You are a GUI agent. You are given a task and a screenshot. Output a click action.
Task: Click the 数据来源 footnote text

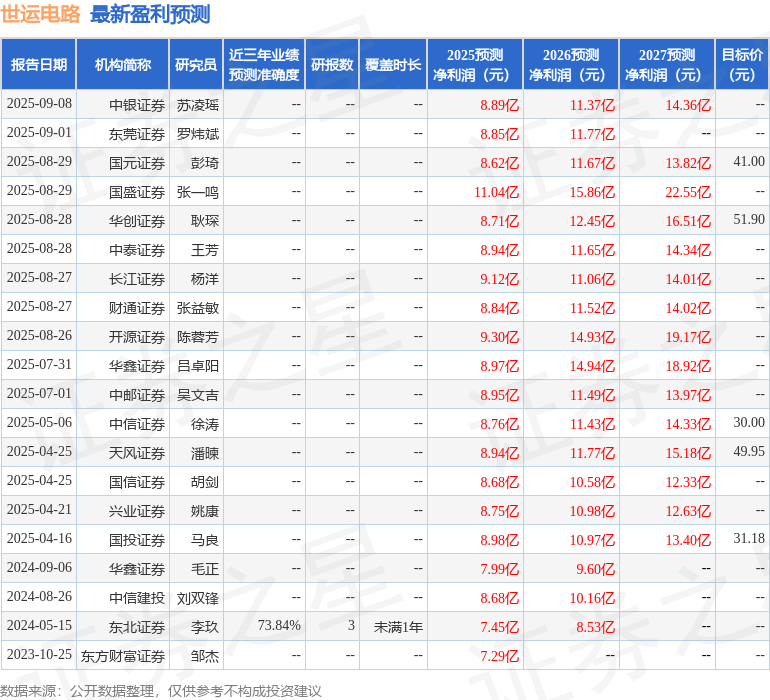(161, 691)
